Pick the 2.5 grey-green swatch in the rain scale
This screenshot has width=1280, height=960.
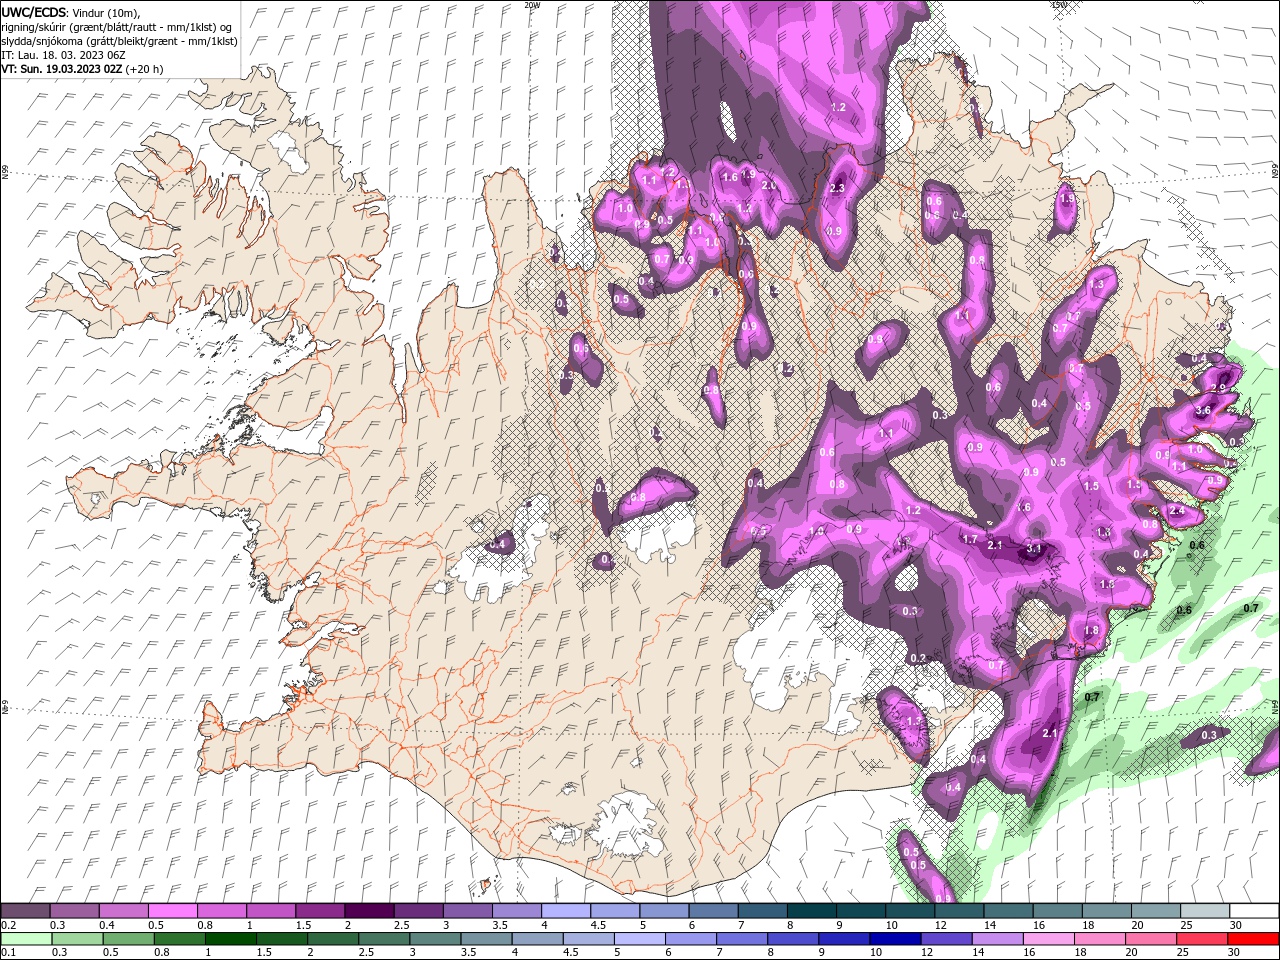(384, 939)
